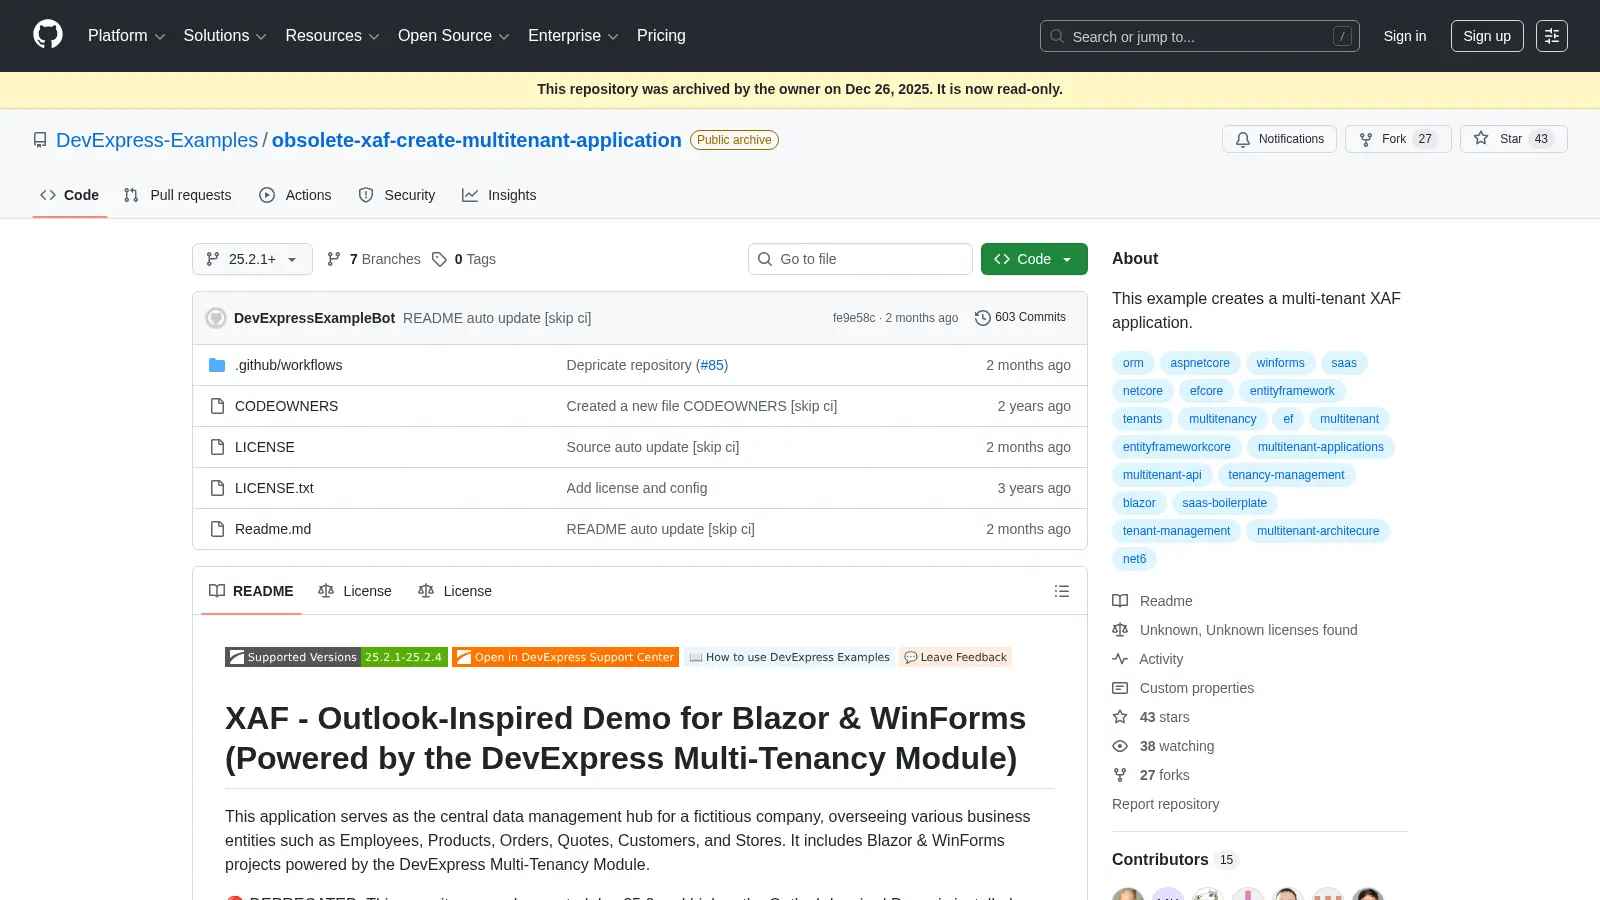This screenshot has height=900, width=1600.
Task: Open the Contributors 15 heading link
Action: pos(1175,860)
